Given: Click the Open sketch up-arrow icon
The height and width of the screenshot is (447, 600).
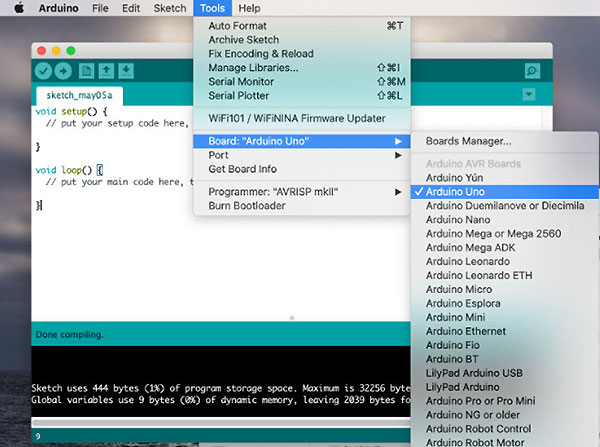Looking at the screenshot, I should 106,70.
